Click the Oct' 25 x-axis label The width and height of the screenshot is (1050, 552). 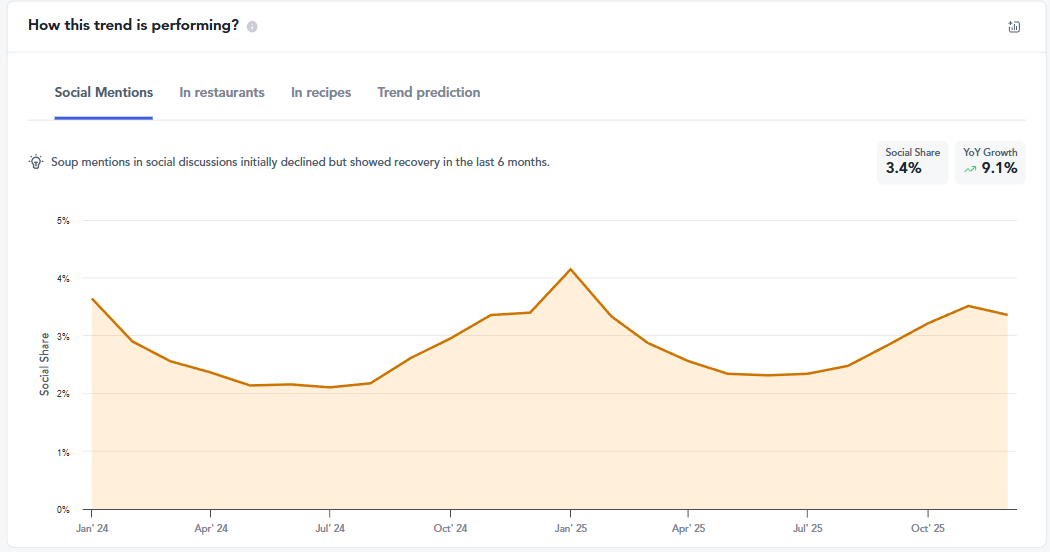(x=927, y=527)
